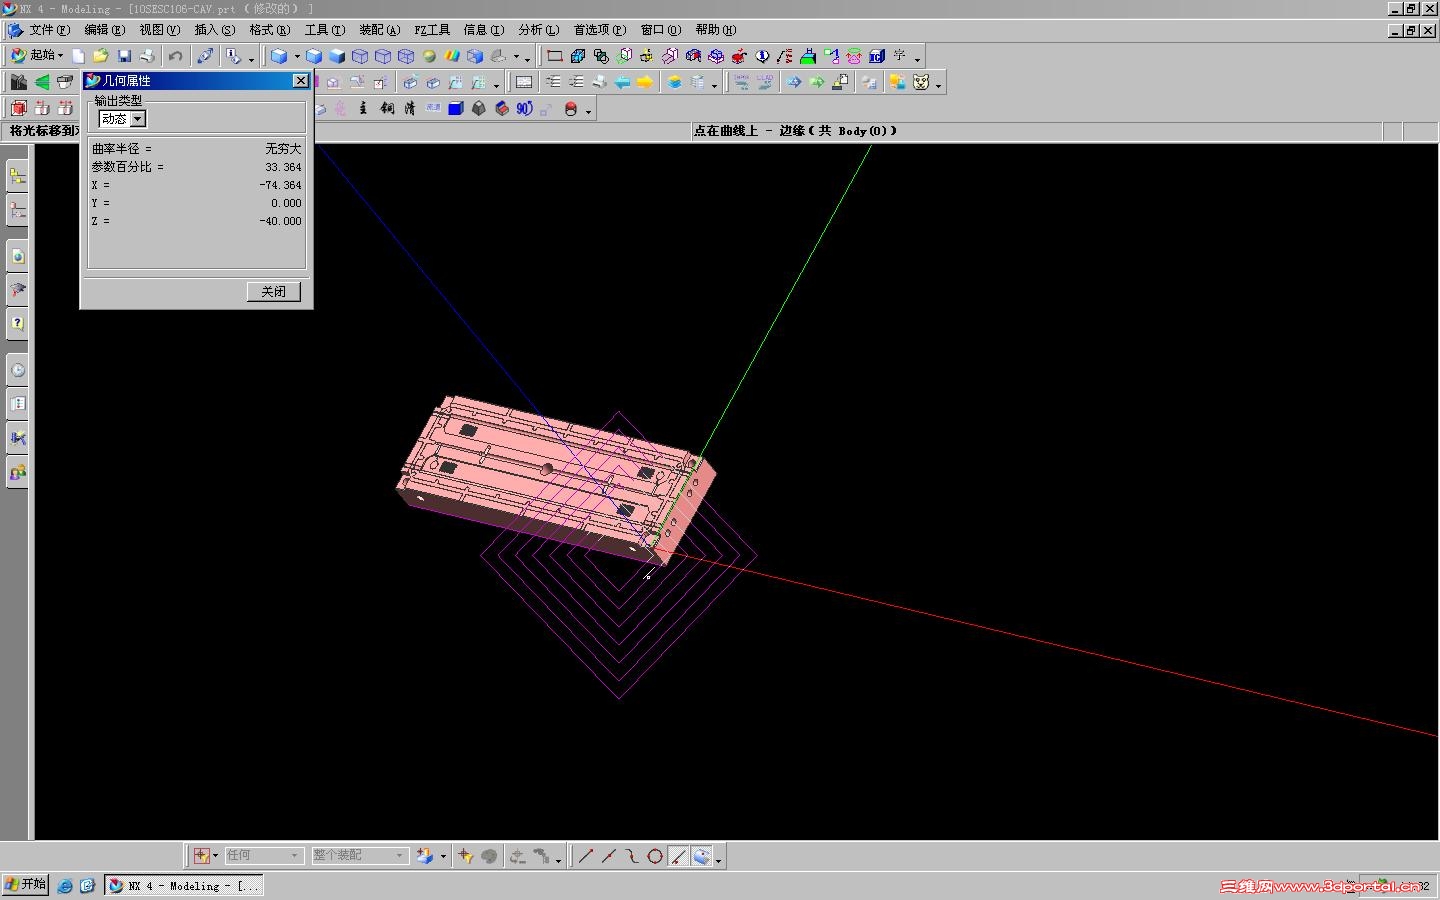Toggle arc center snap point circle icon

655,856
